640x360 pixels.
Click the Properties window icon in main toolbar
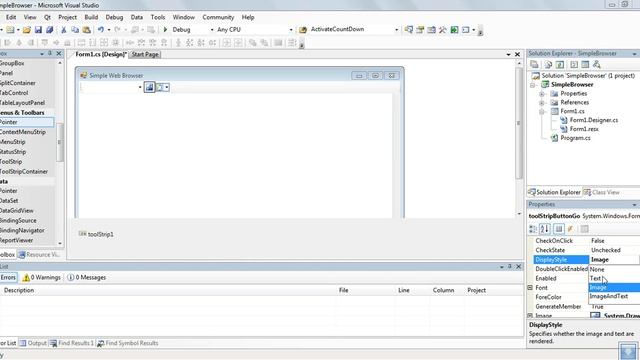click(420, 30)
